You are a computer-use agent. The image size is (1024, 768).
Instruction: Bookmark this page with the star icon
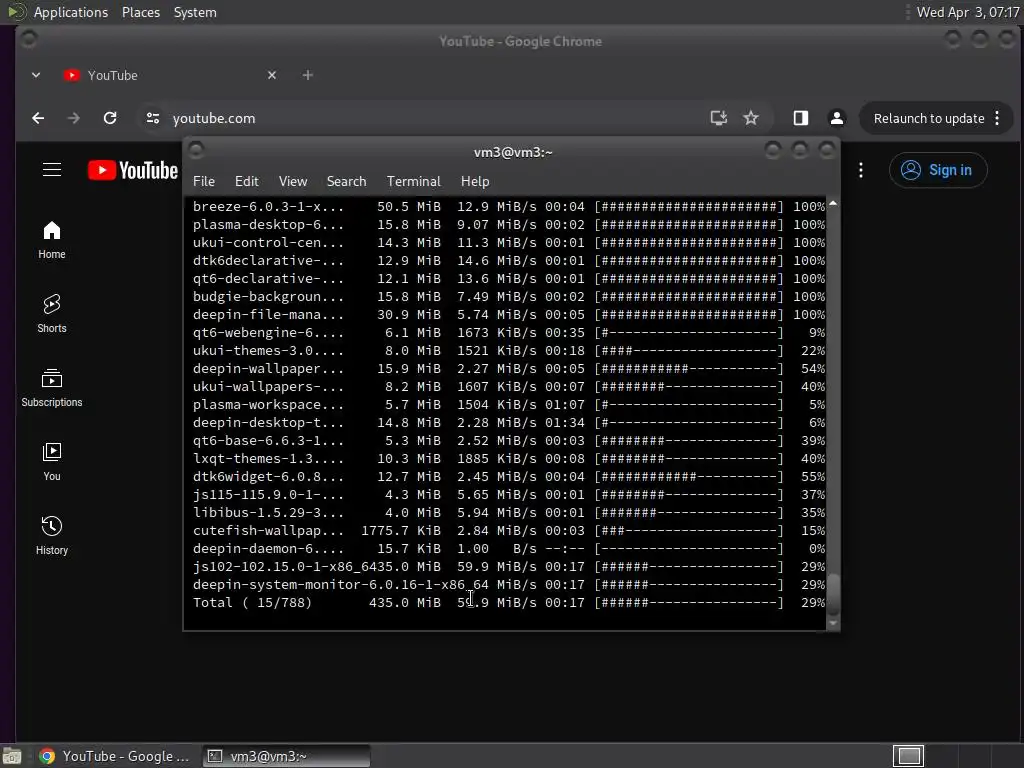point(751,118)
